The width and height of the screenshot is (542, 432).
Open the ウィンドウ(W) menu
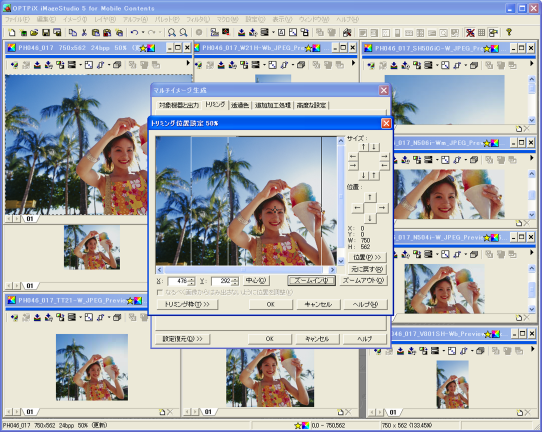tap(314, 19)
